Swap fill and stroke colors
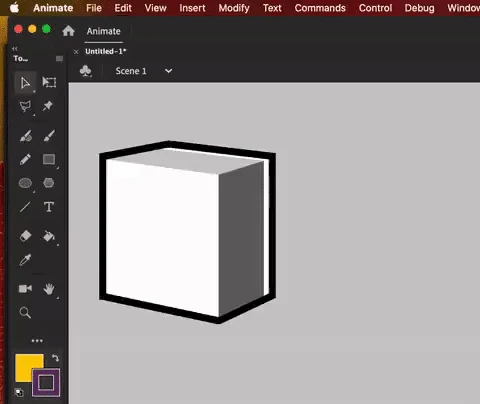Image resolution: width=480 pixels, height=404 pixels. click(55, 358)
